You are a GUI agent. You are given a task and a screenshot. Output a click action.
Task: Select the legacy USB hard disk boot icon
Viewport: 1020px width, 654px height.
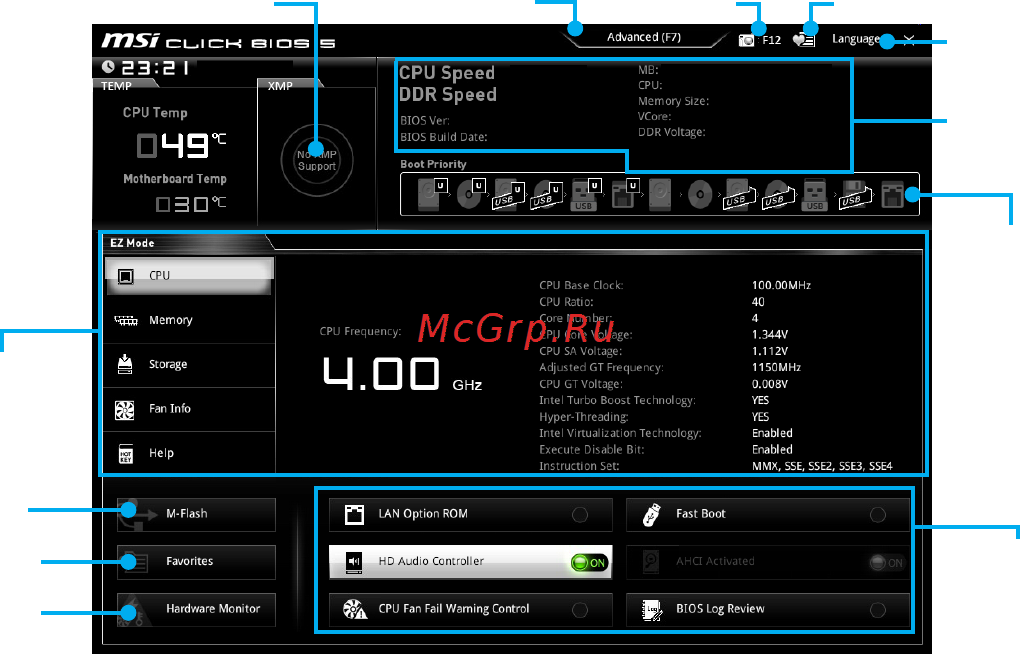(x=739, y=195)
